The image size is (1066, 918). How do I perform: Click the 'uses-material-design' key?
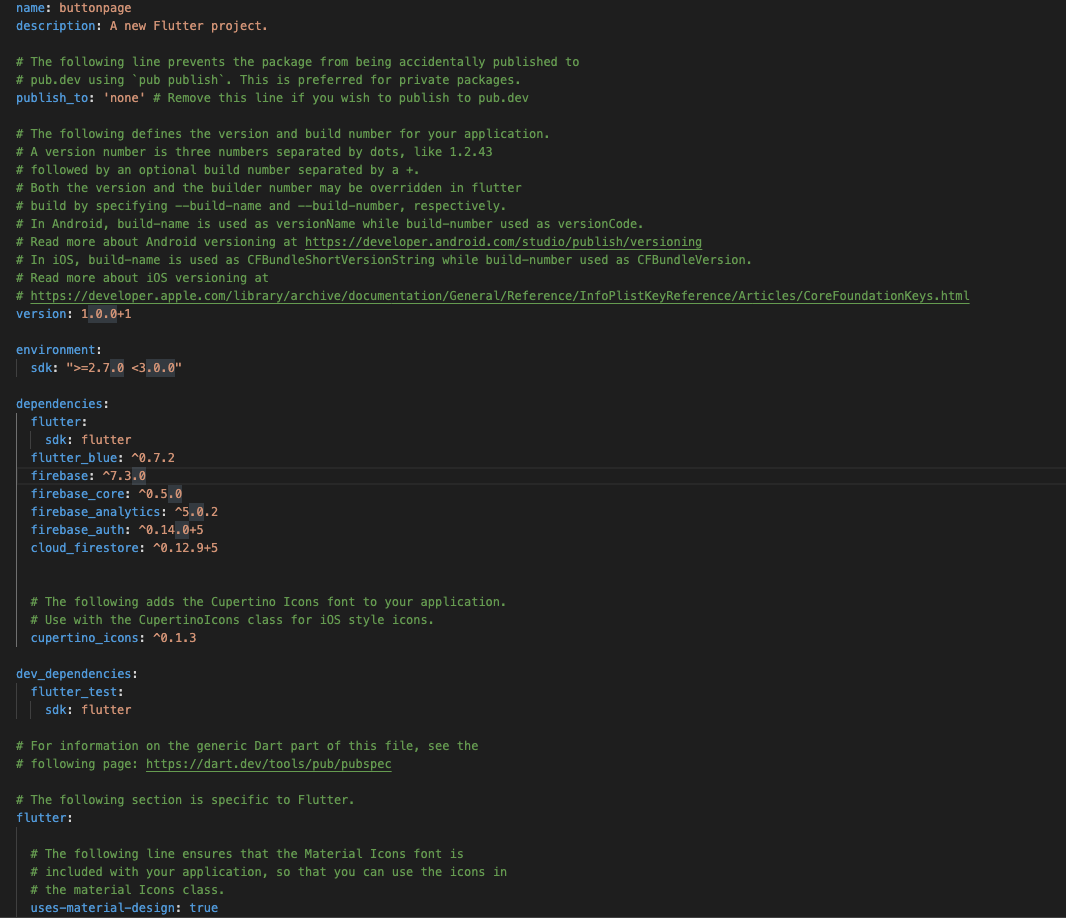pos(103,908)
